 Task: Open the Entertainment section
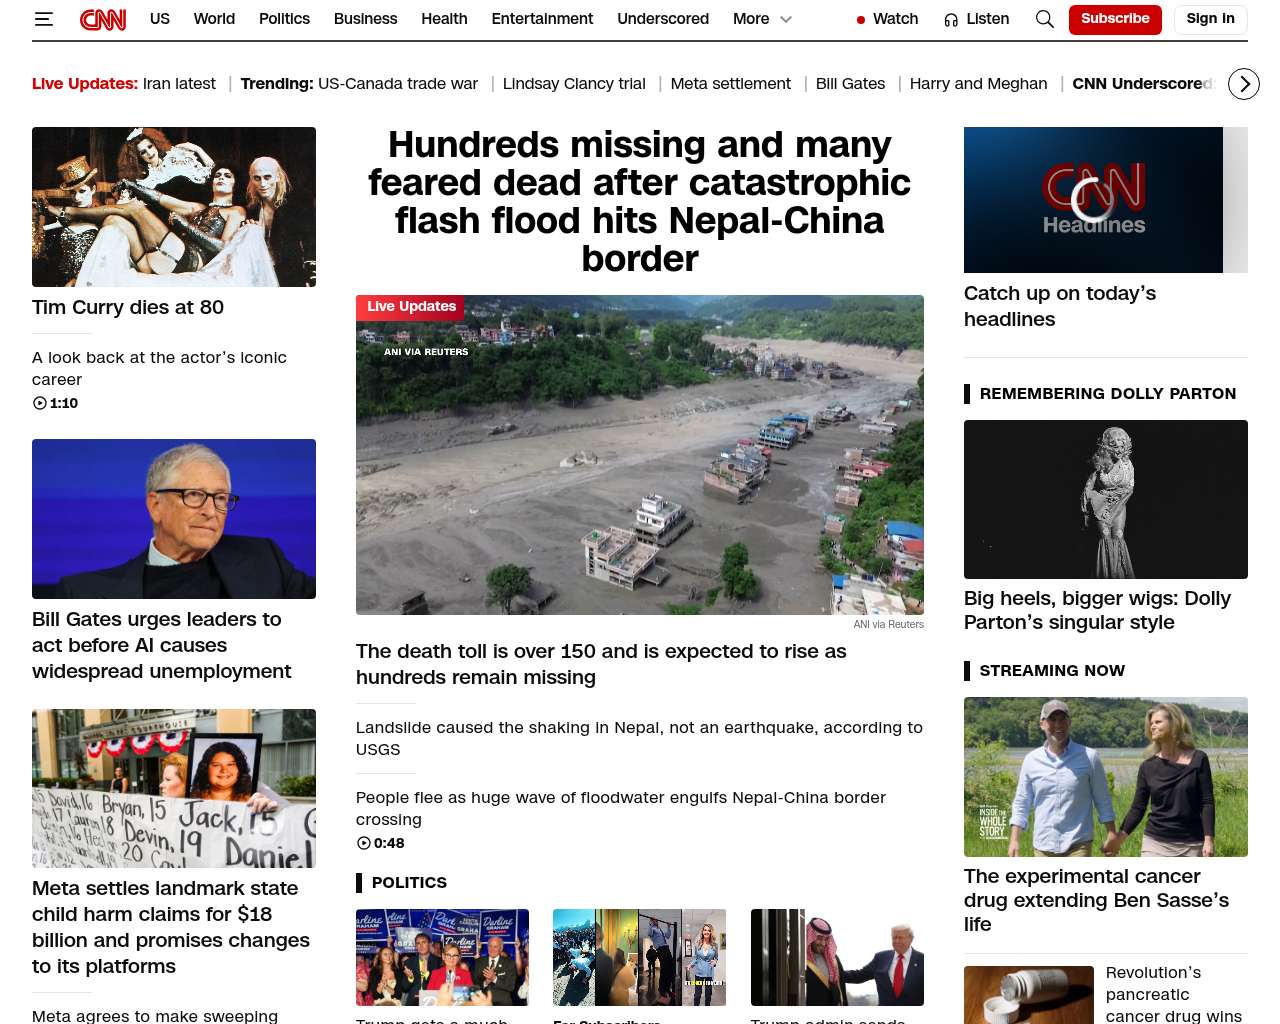(x=542, y=19)
